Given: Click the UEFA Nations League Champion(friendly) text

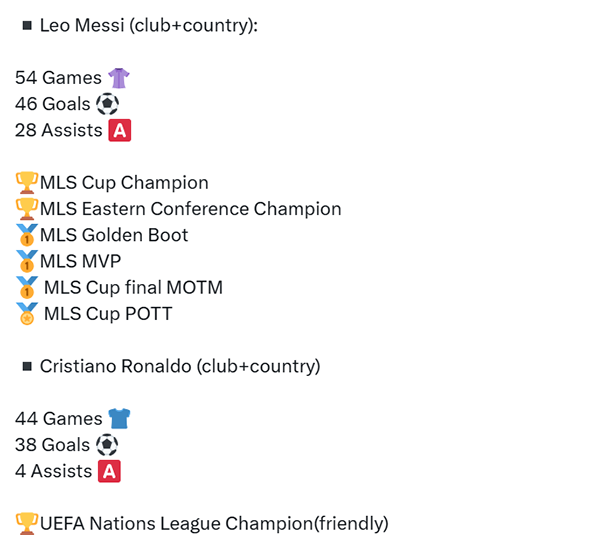Looking at the screenshot, I should [x=214, y=523].
